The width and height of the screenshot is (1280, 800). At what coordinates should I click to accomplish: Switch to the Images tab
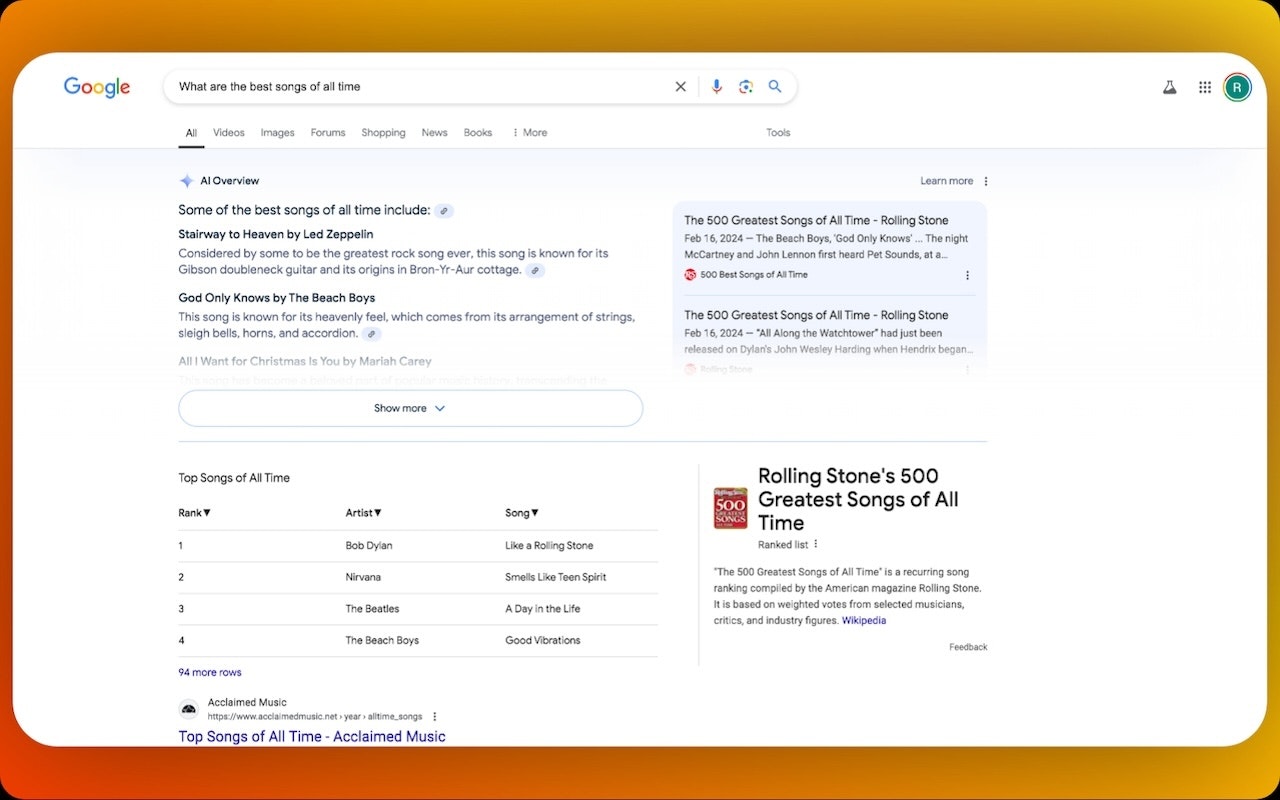coord(278,133)
